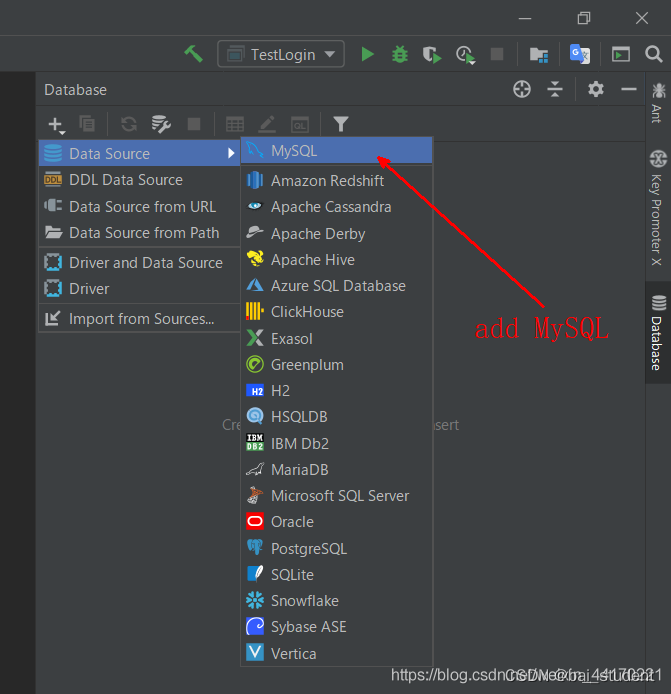The width and height of the screenshot is (671, 694).
Task: Select Microsoft SQL Server data source
Action: (336, 495)
